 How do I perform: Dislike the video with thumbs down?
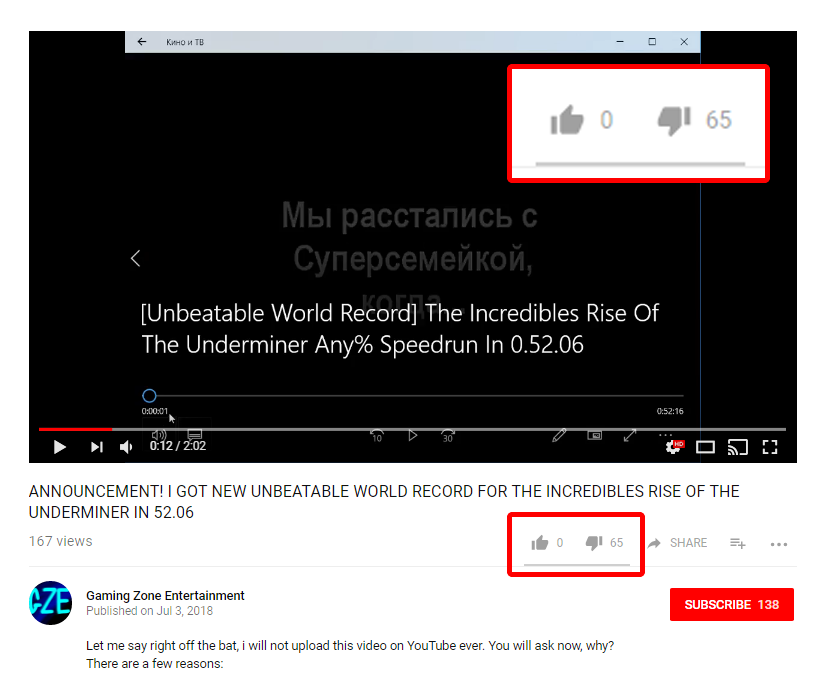(x=594, y=543)
